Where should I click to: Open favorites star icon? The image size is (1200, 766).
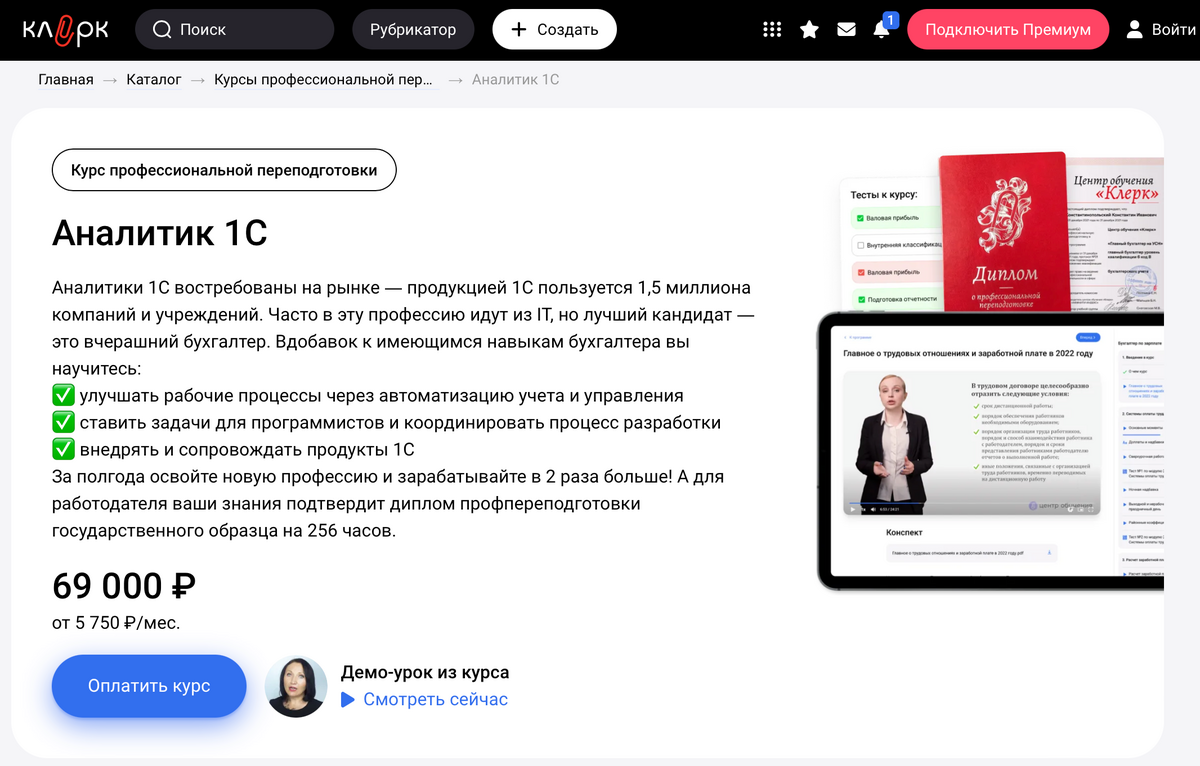[x=809, y=30]
